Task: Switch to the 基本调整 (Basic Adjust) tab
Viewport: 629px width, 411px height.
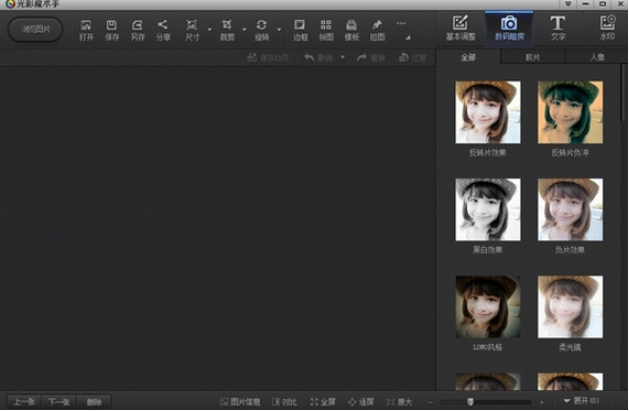Action: tap(460, 27)
